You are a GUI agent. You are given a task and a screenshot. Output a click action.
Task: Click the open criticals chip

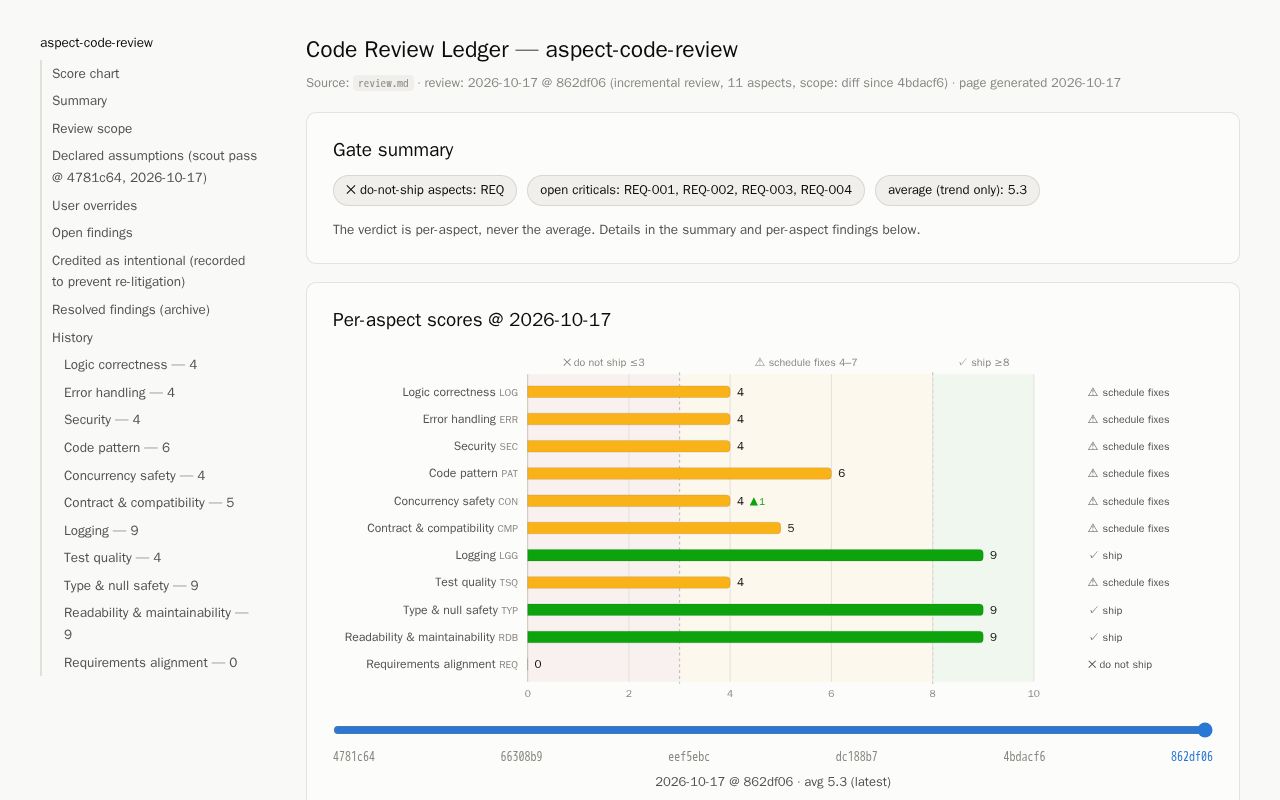click(696, 190)
